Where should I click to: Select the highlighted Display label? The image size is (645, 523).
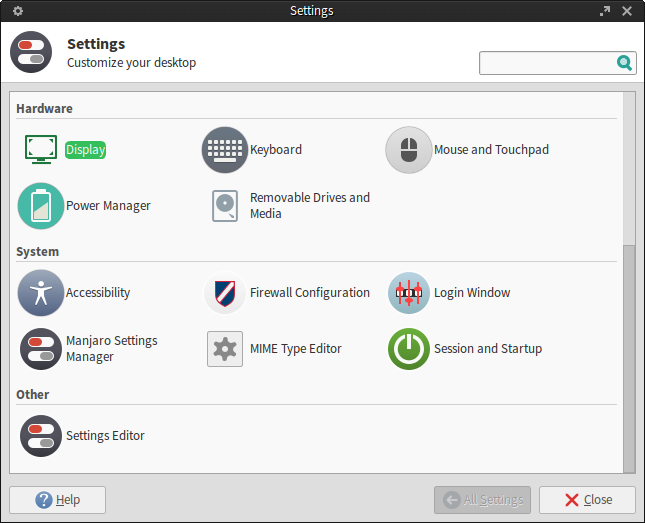click(86, 150)
